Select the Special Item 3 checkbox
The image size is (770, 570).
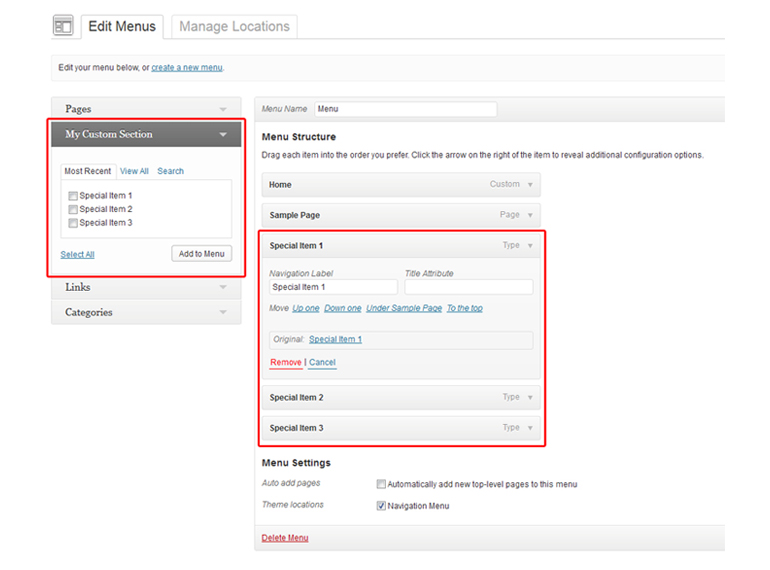[73, 223]
